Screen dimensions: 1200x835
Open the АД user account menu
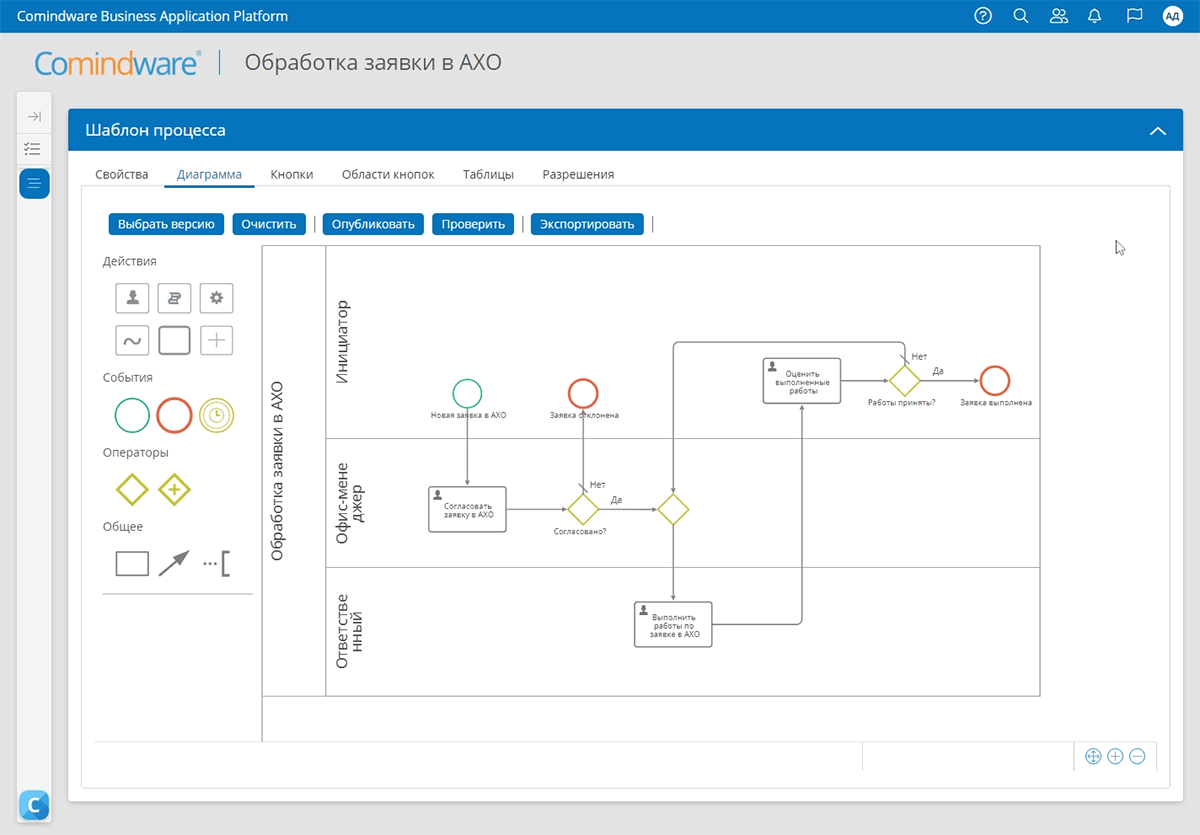[x=1172, y=16]
